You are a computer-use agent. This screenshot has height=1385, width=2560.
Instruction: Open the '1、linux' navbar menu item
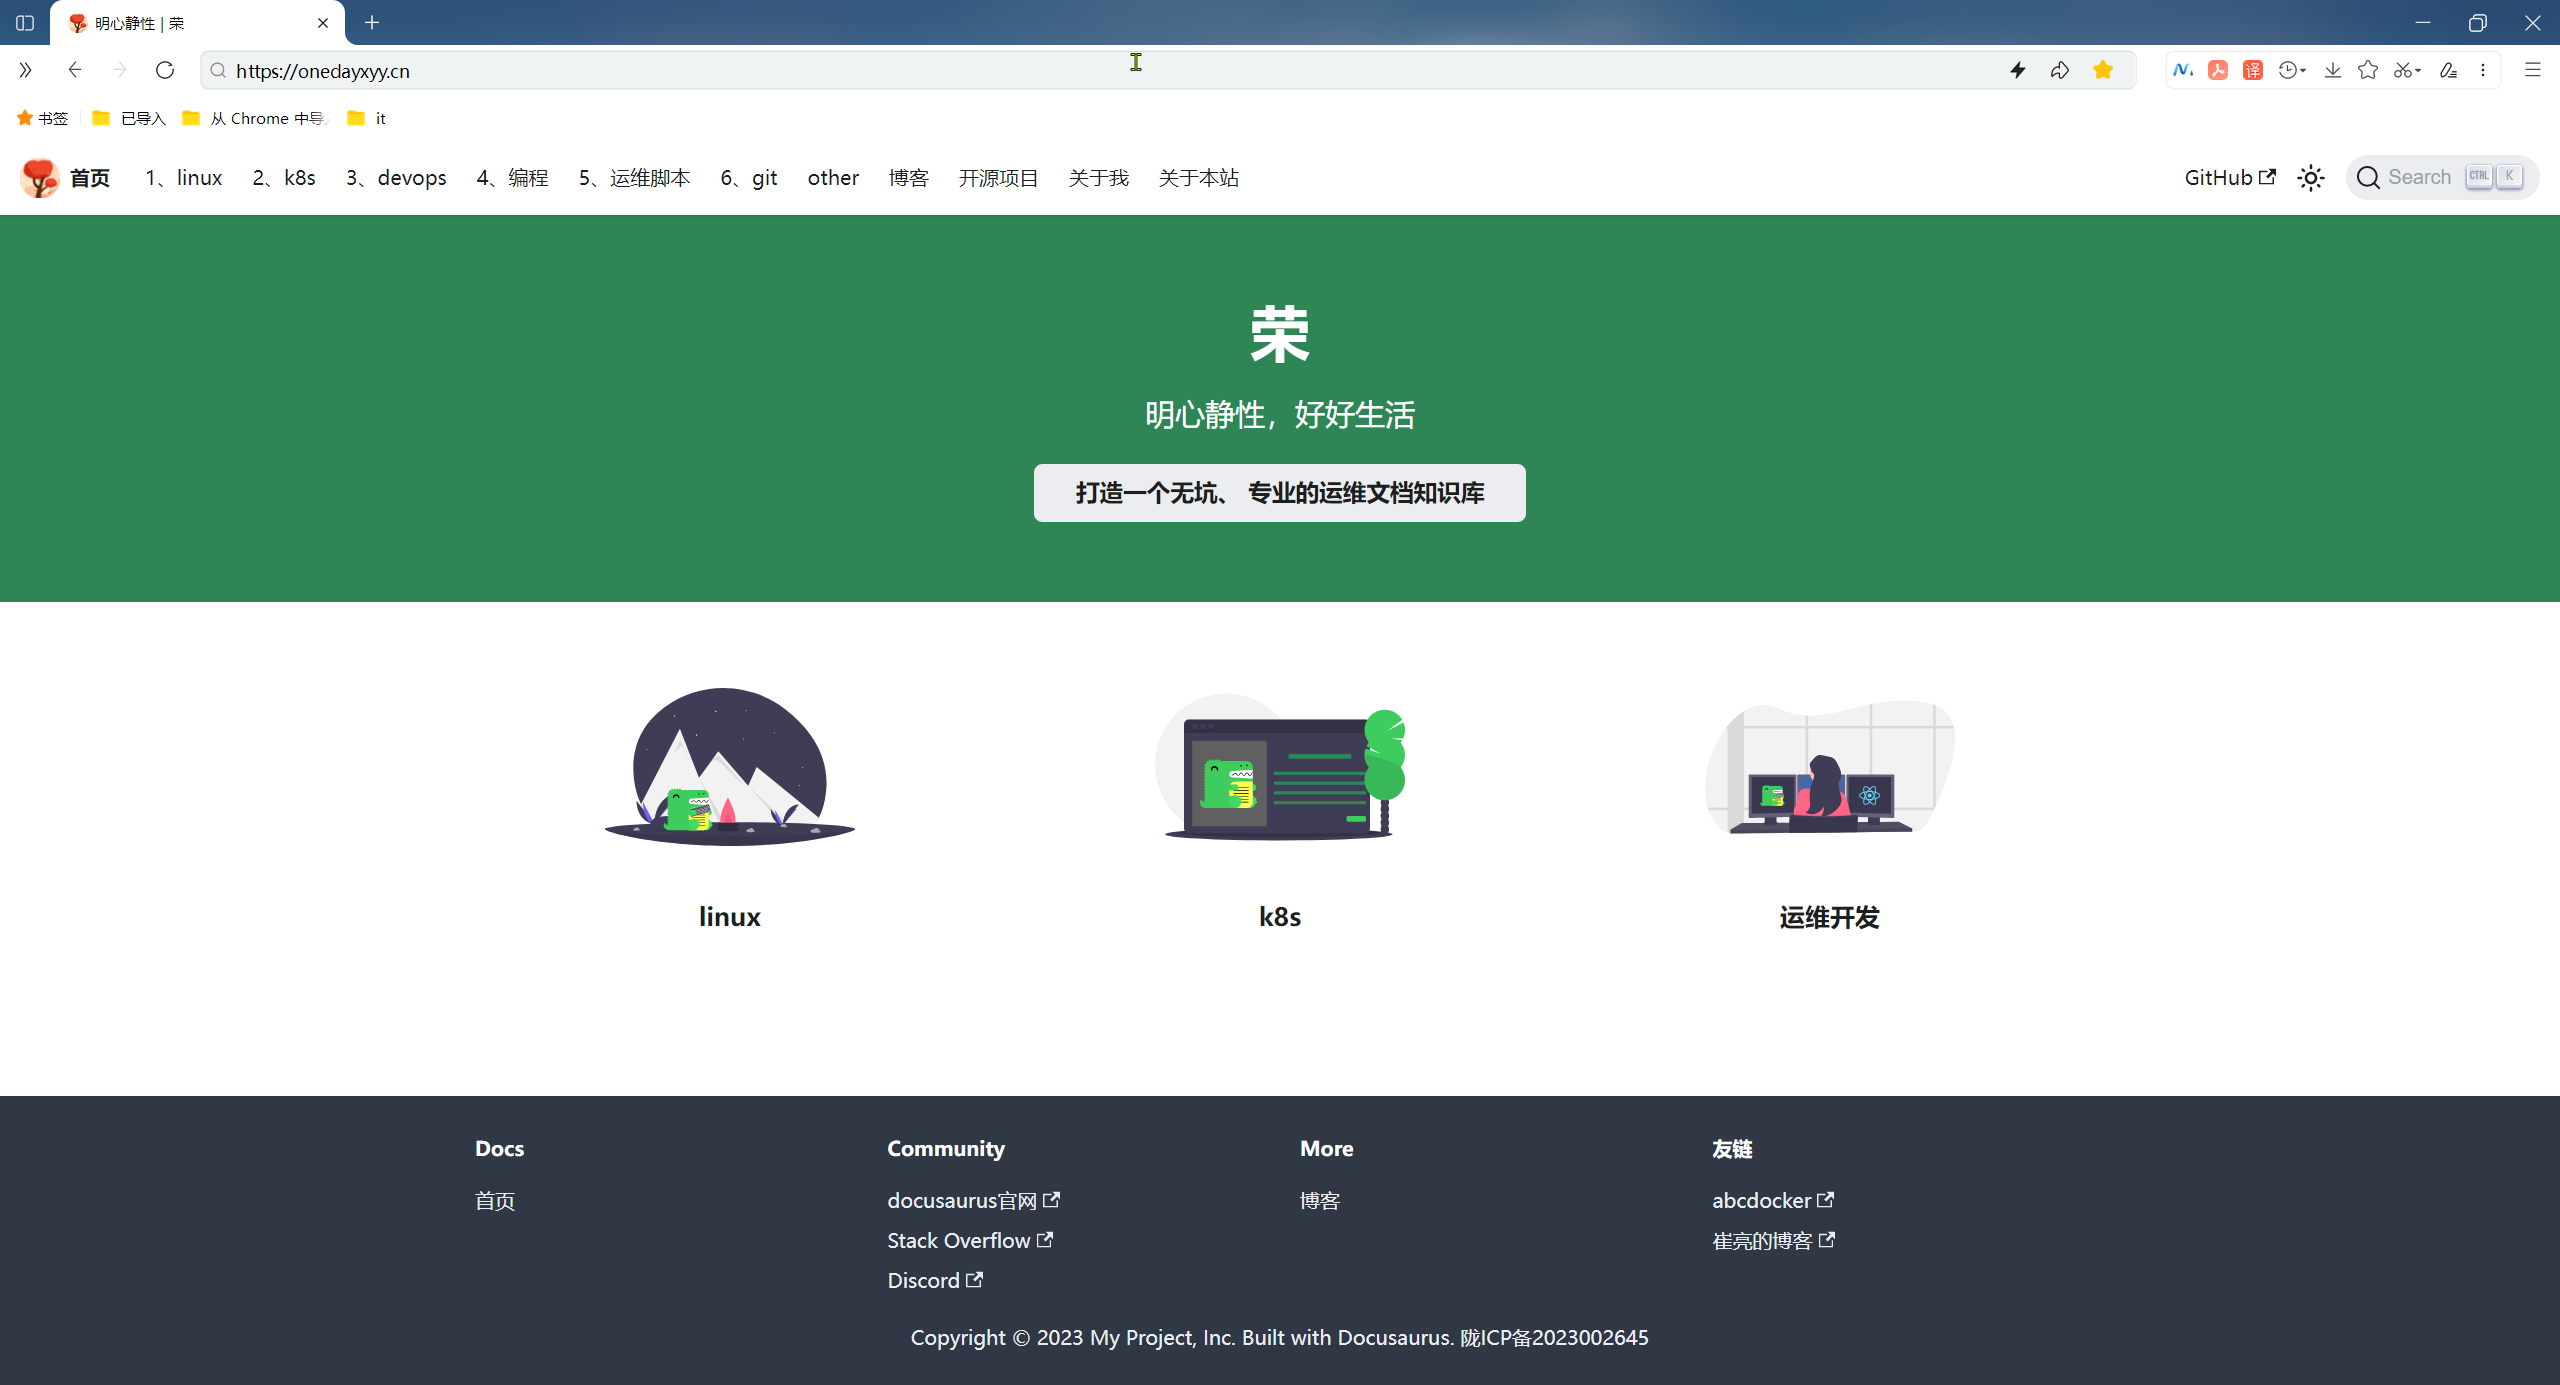184,178
